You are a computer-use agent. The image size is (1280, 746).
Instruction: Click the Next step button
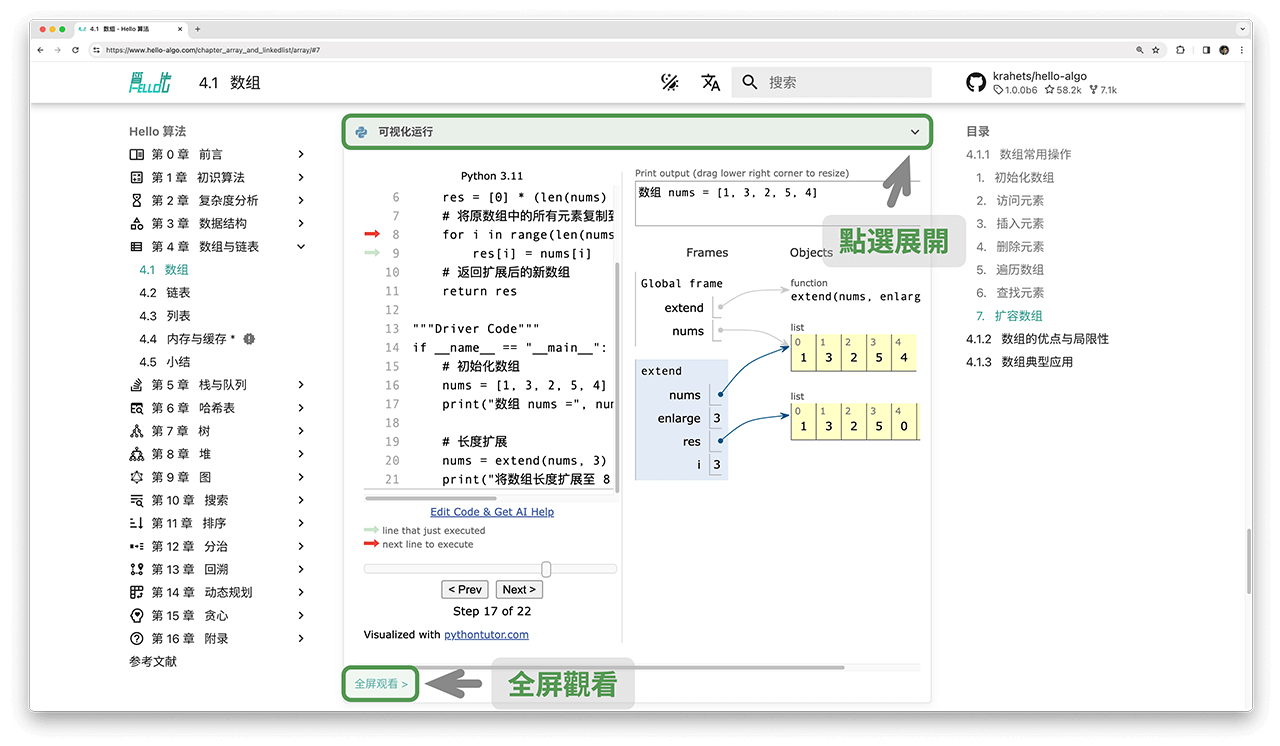(x=519, y=589)
